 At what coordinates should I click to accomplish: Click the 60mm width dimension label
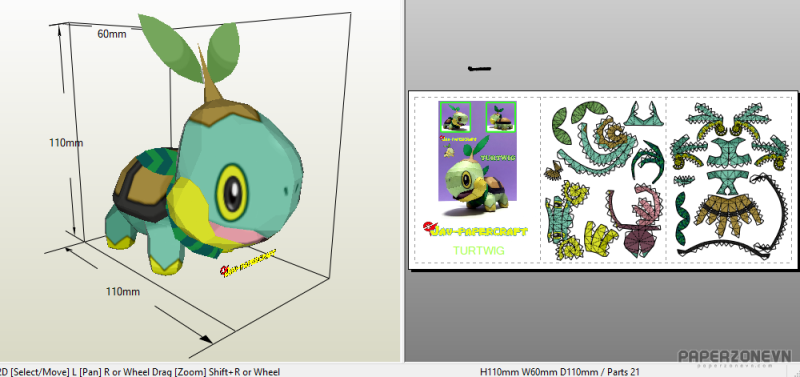coord(112,34)
